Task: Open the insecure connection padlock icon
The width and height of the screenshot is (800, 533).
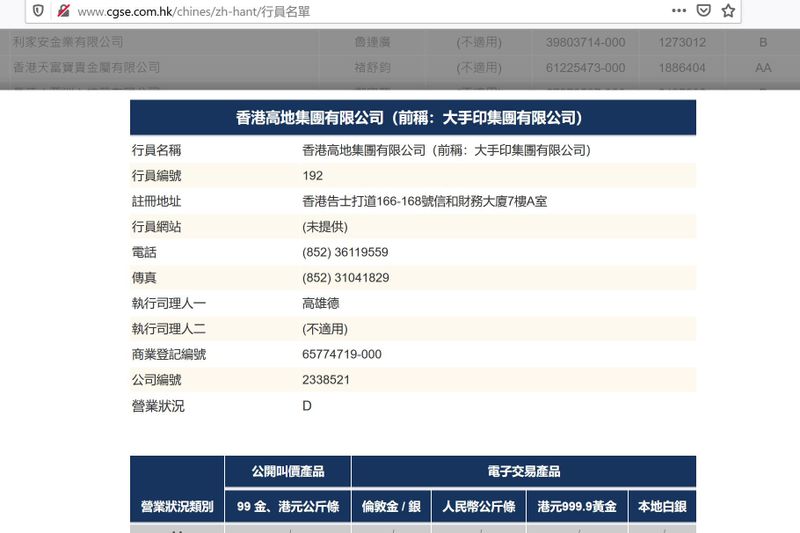Action: [63, 11]
